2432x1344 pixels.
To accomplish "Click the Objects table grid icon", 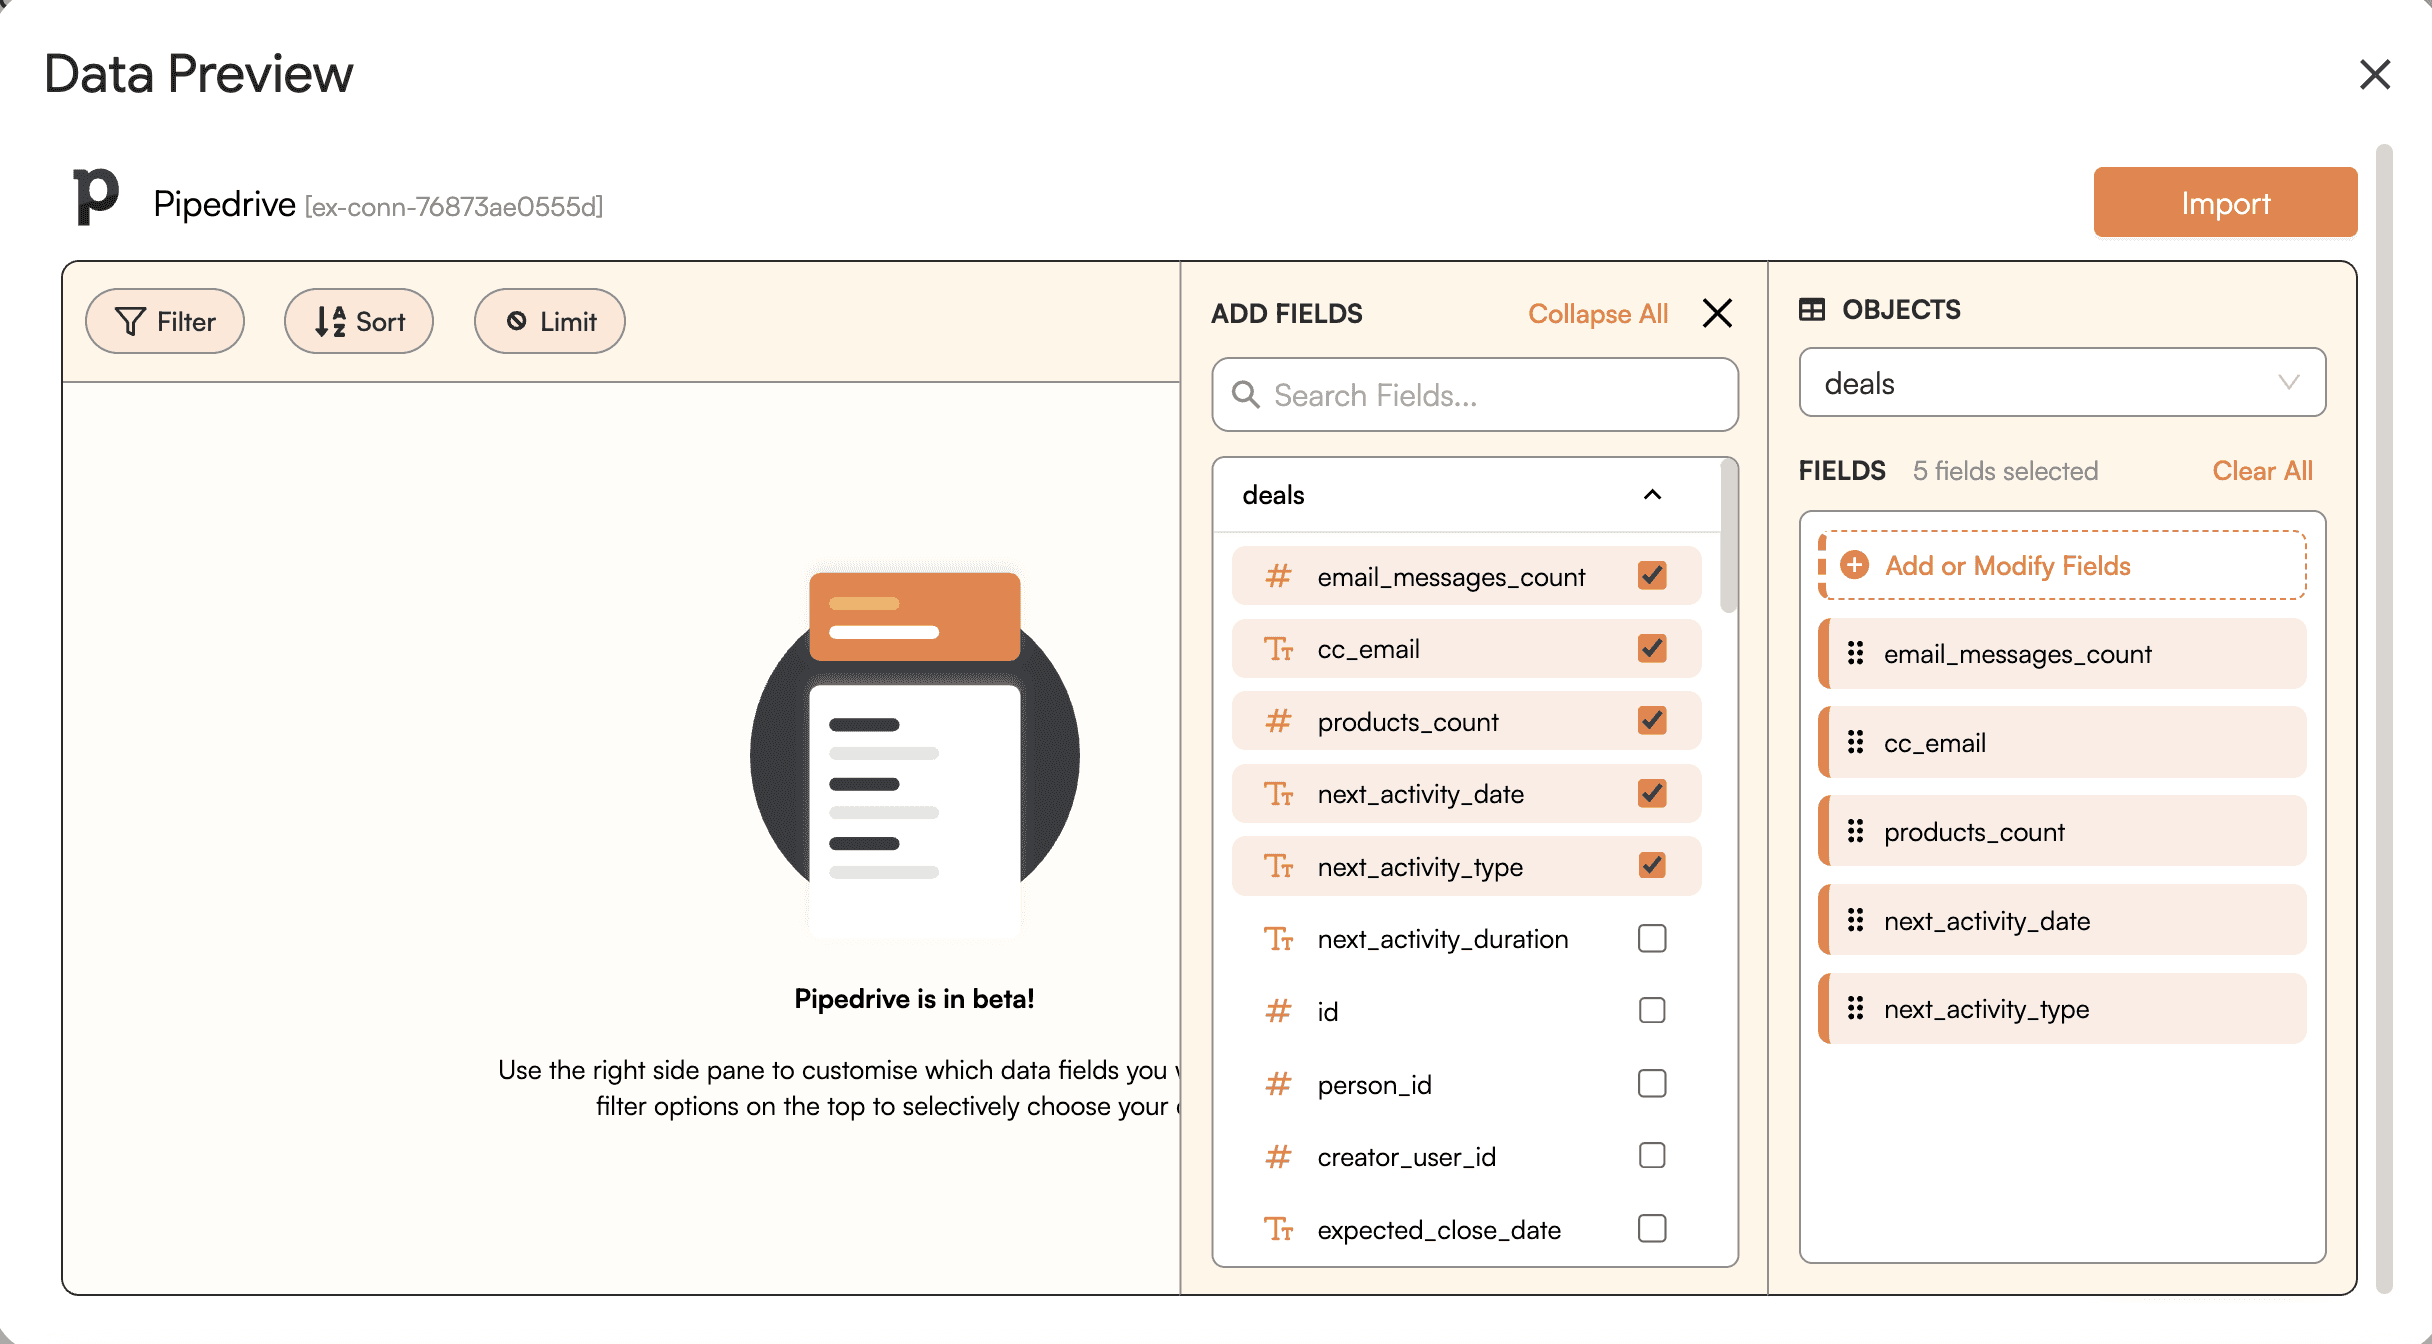I will [x=1812, y=310].
